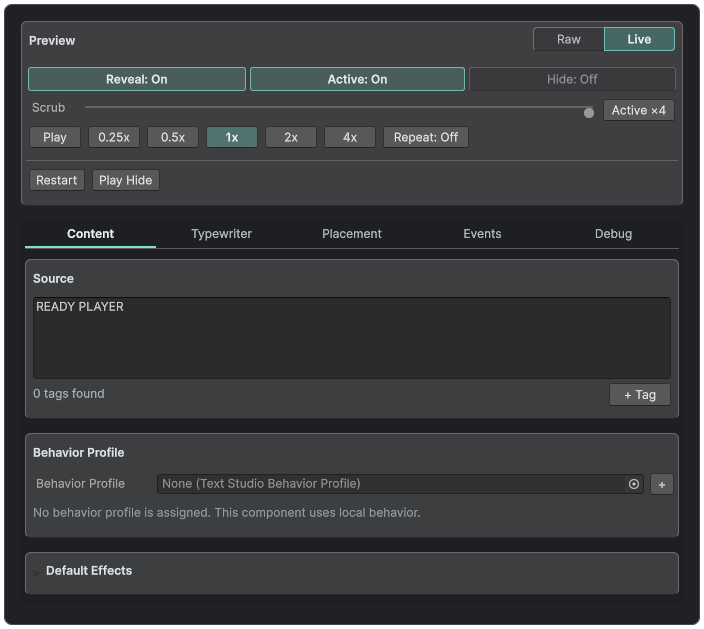Create a new Behavior Profile with plus button

pyautogui.click(x=661, y=484)
